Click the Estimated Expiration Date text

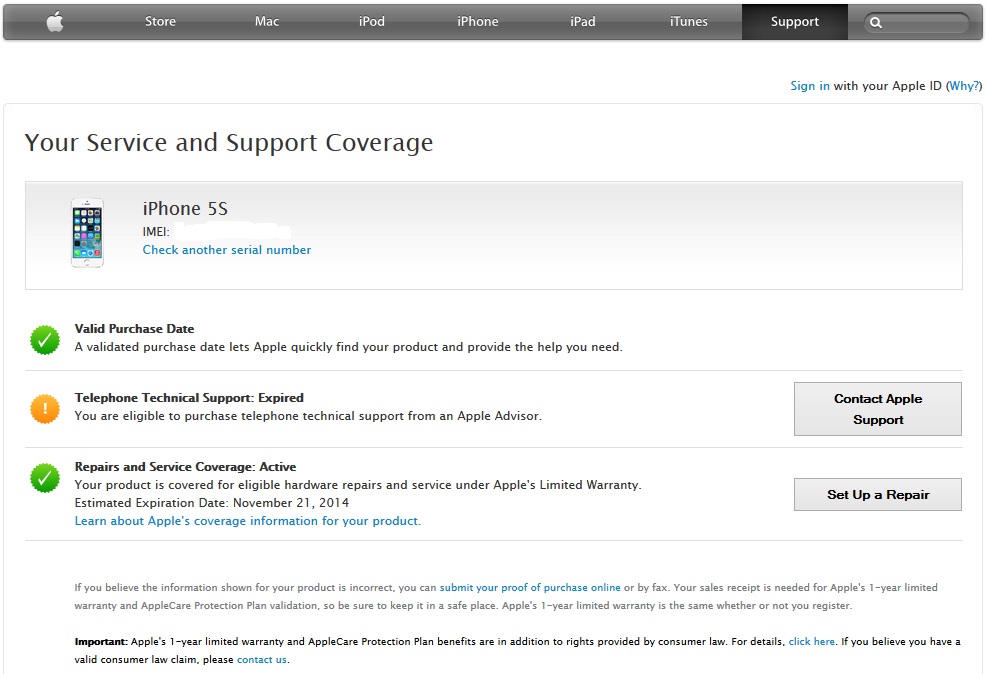coord(211,502)
